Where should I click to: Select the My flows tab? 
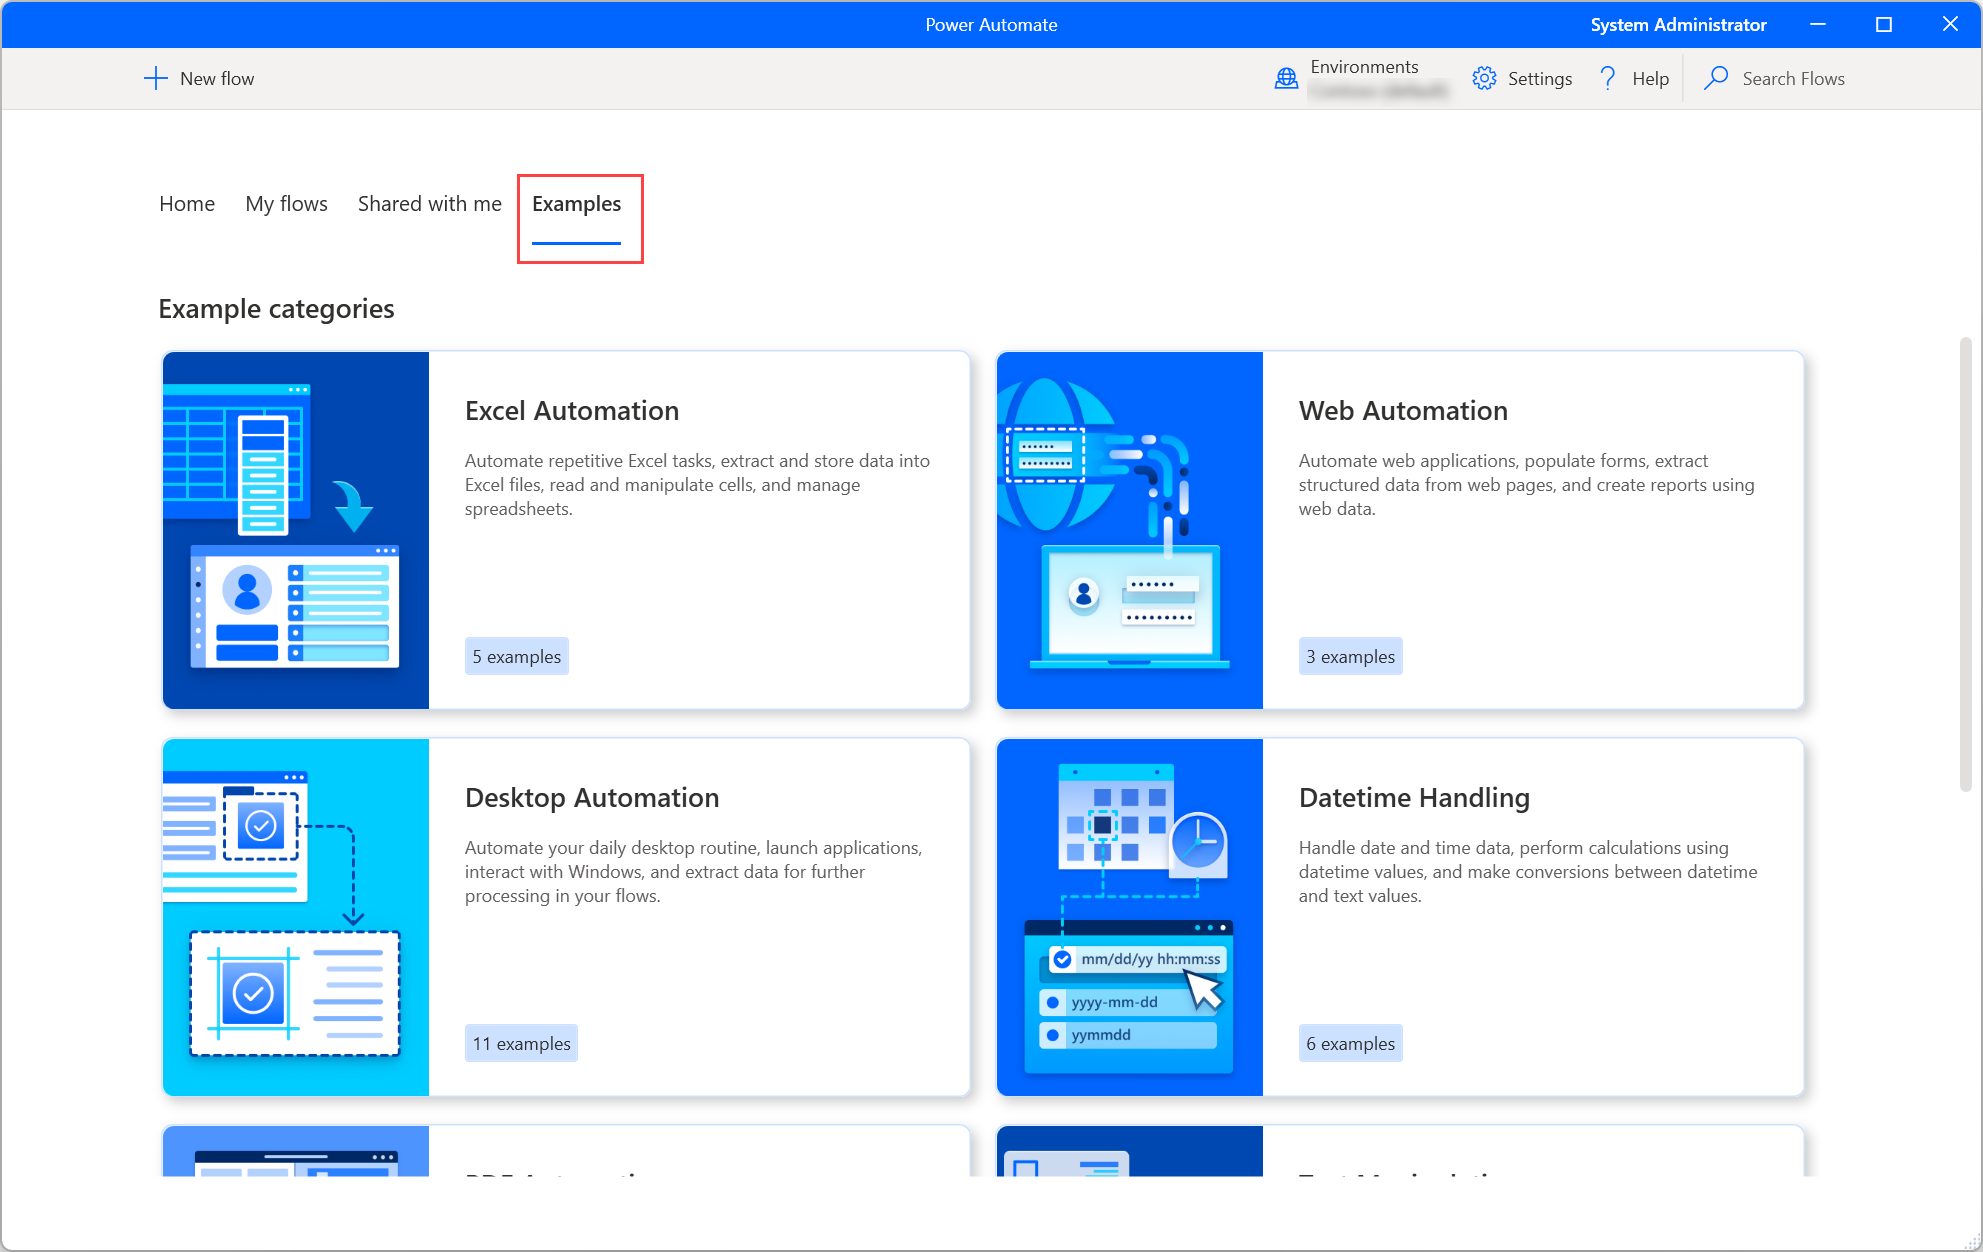click(x=287, y=203)
